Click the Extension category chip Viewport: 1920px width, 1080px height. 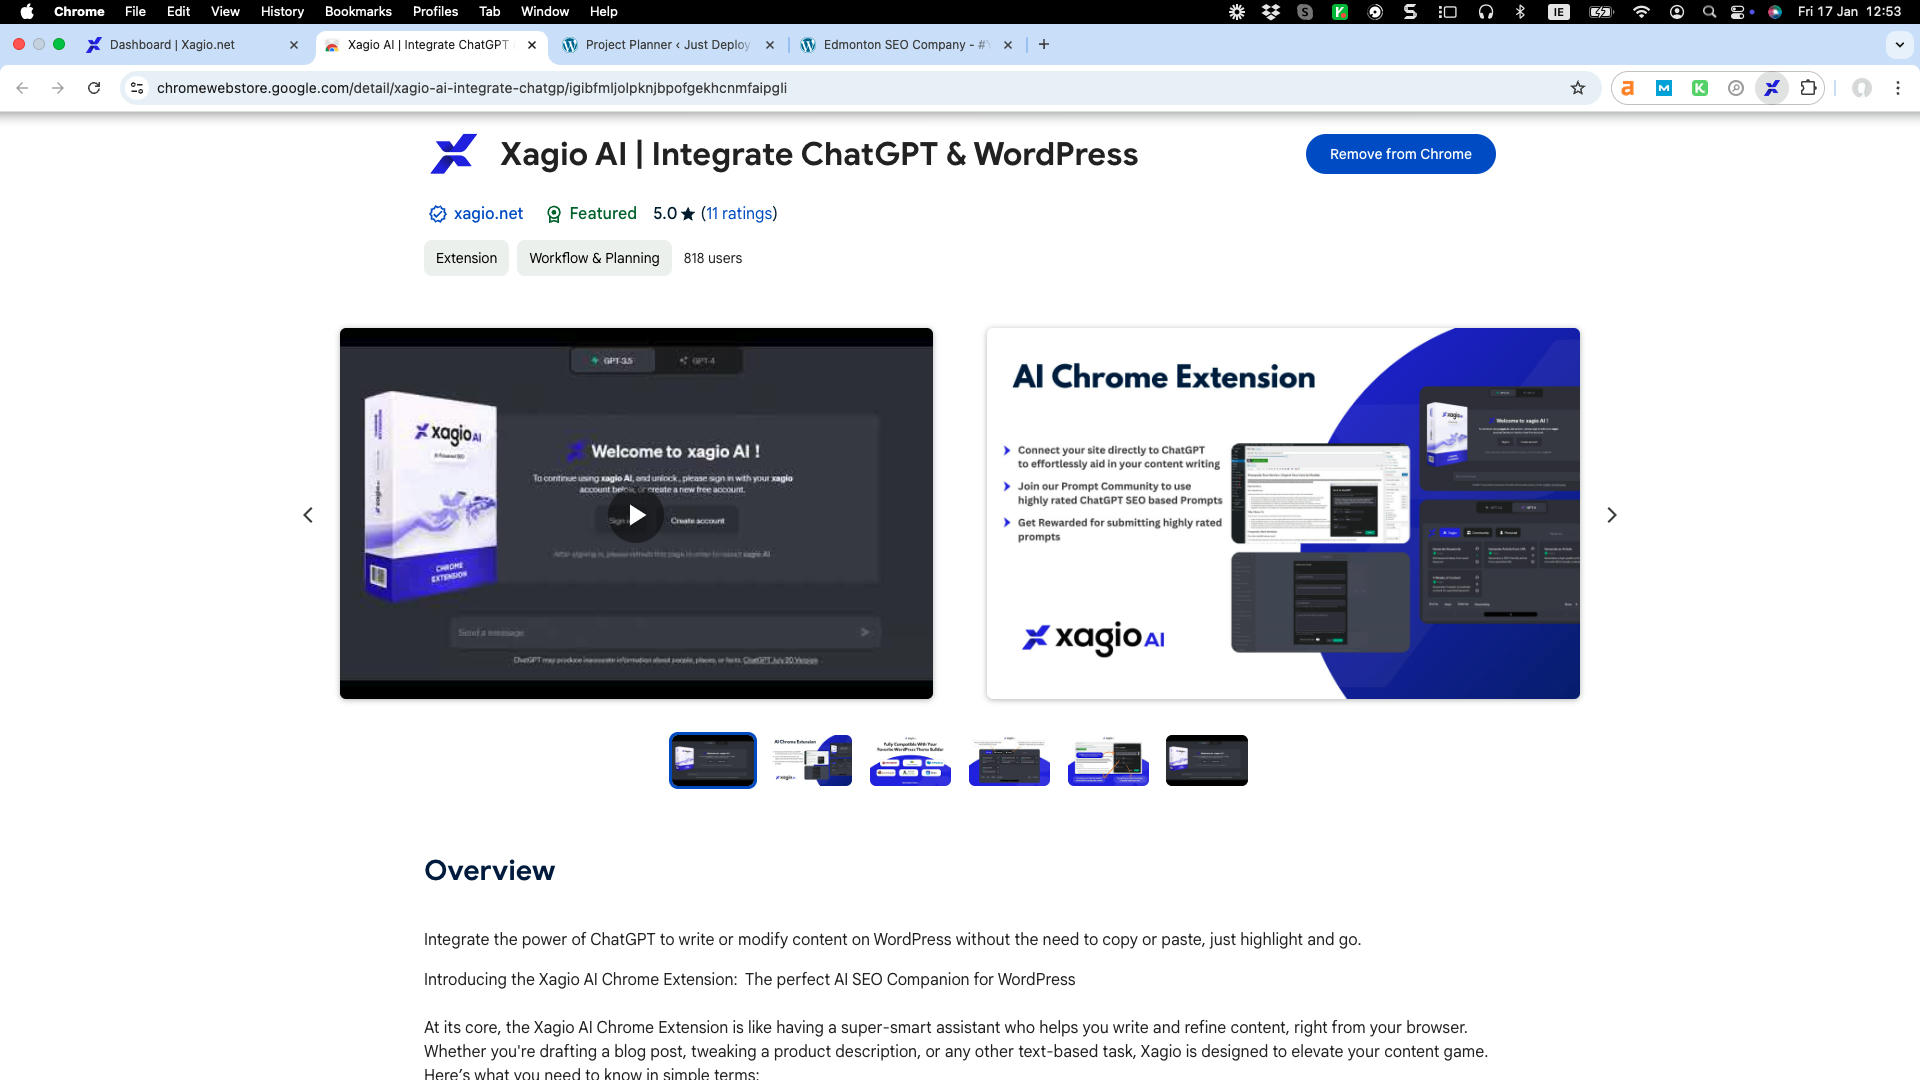[466, 258]
